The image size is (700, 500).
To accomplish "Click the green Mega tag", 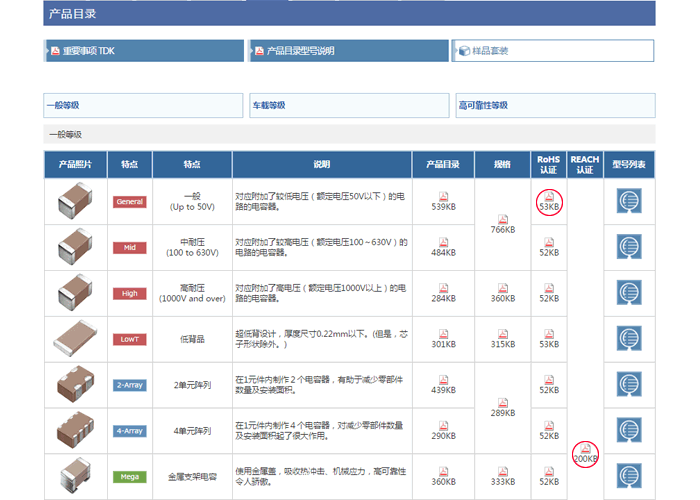I will (x=129, y=477).
